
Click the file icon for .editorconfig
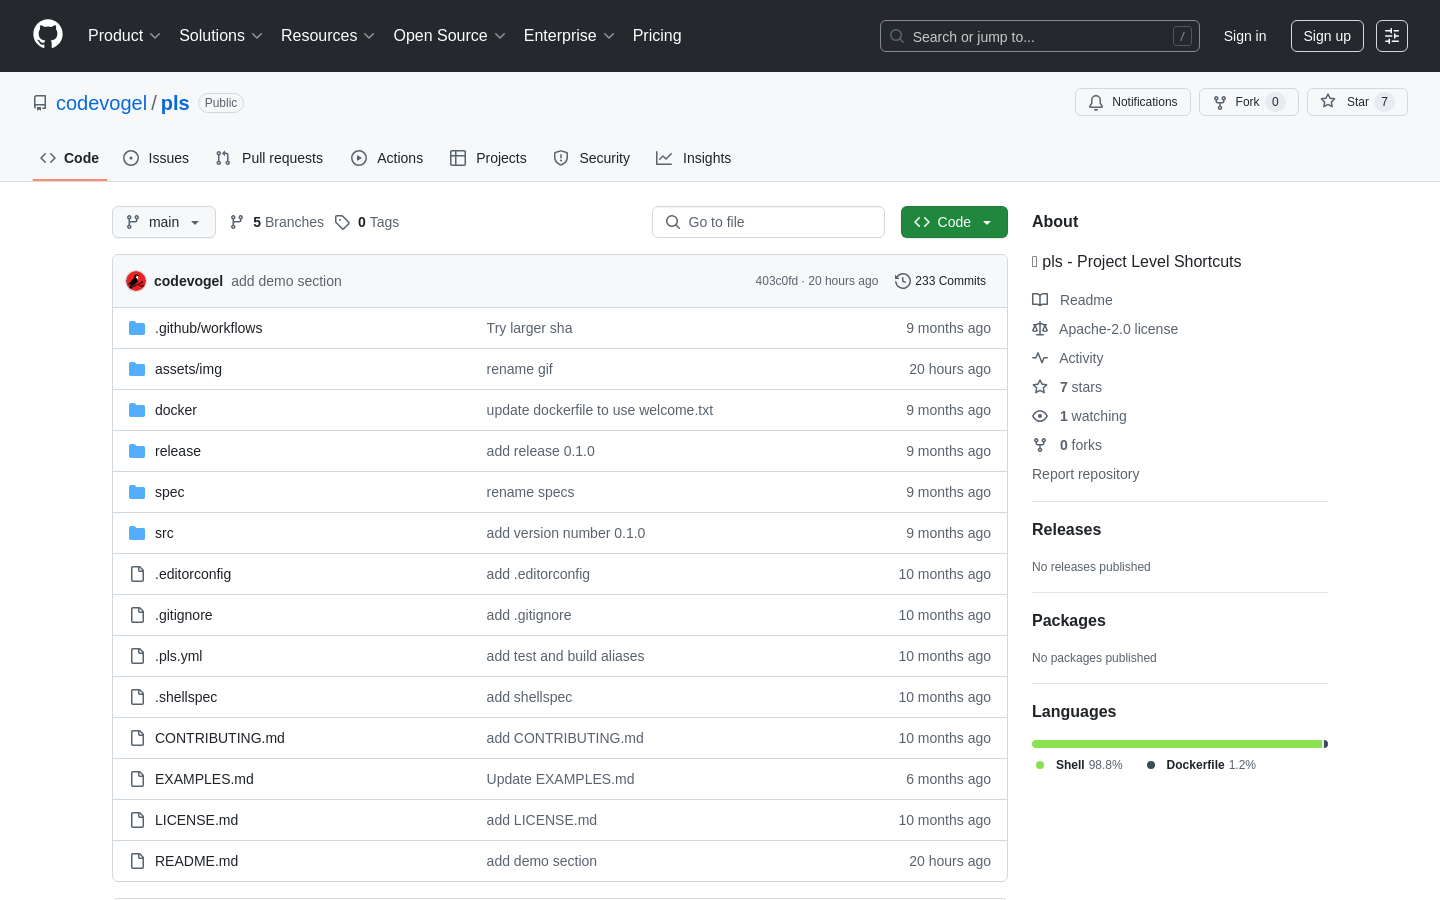click(137, 574)
